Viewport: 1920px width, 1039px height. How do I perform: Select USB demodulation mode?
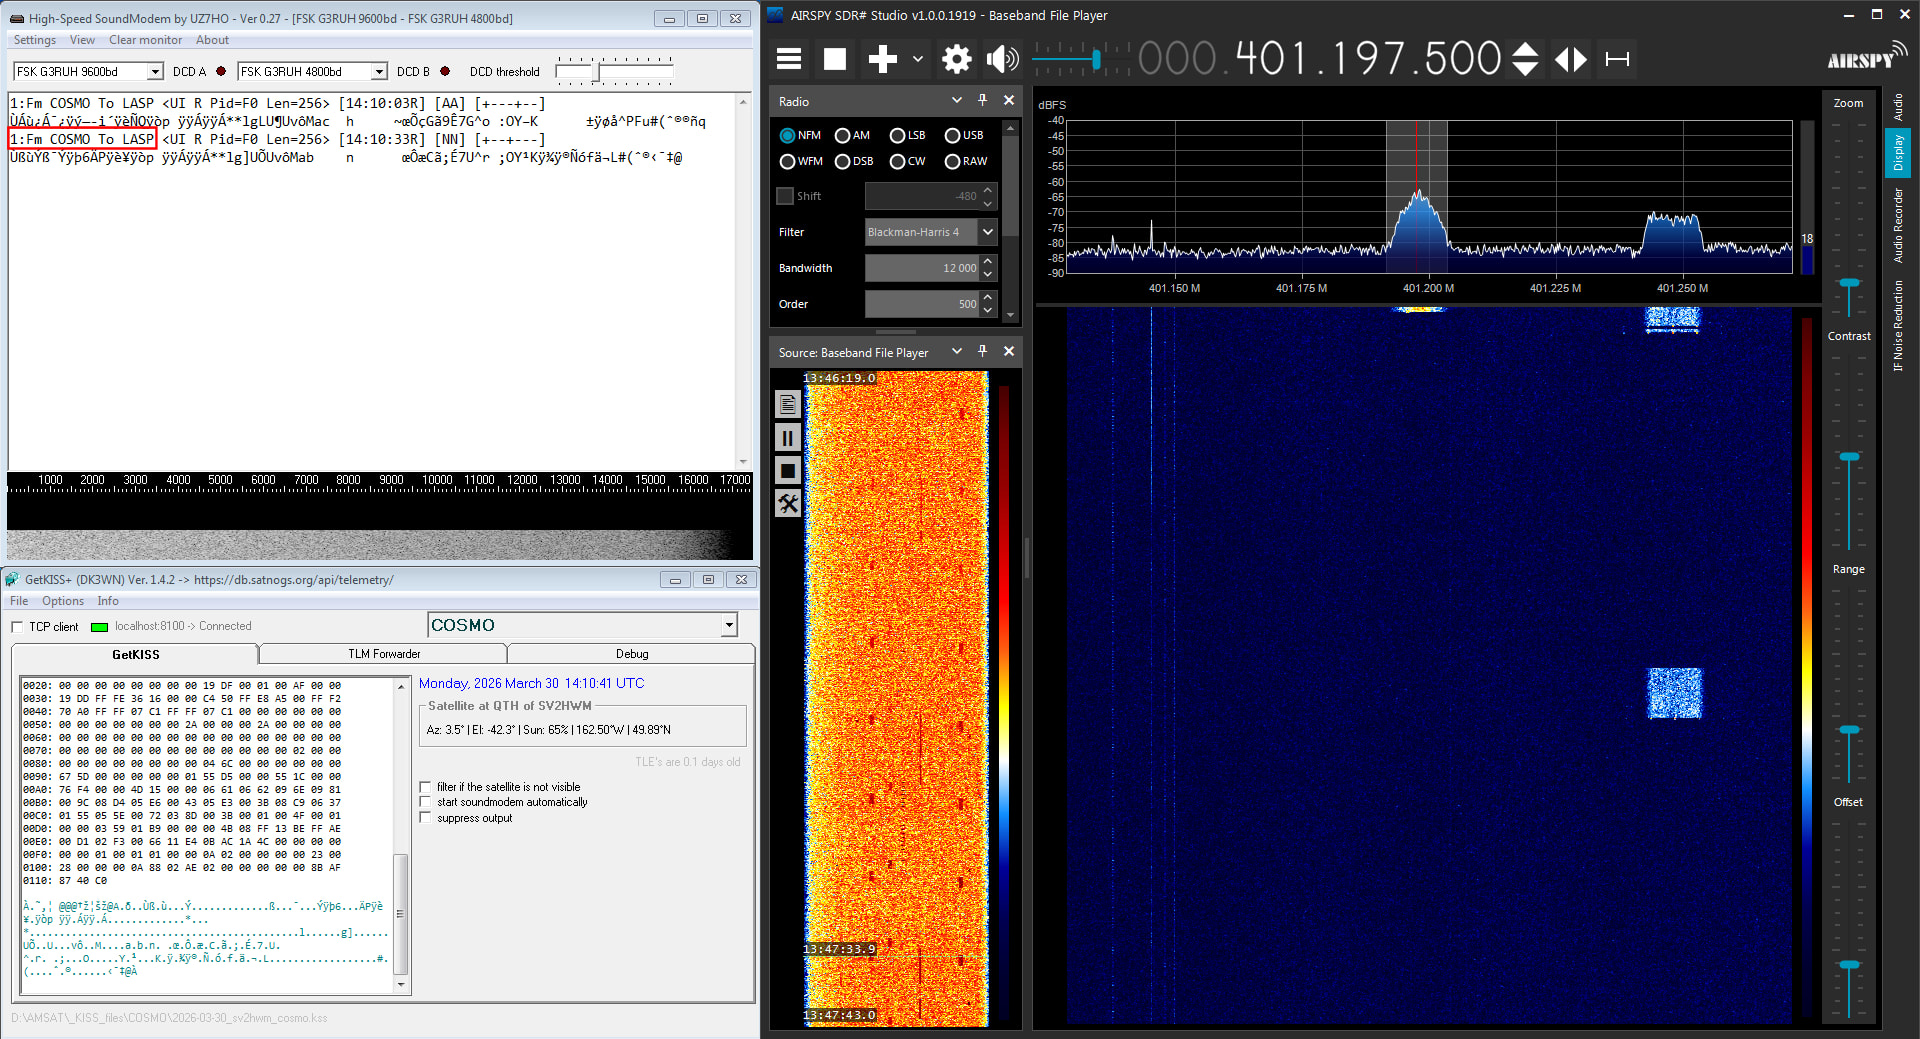(953, 136)
